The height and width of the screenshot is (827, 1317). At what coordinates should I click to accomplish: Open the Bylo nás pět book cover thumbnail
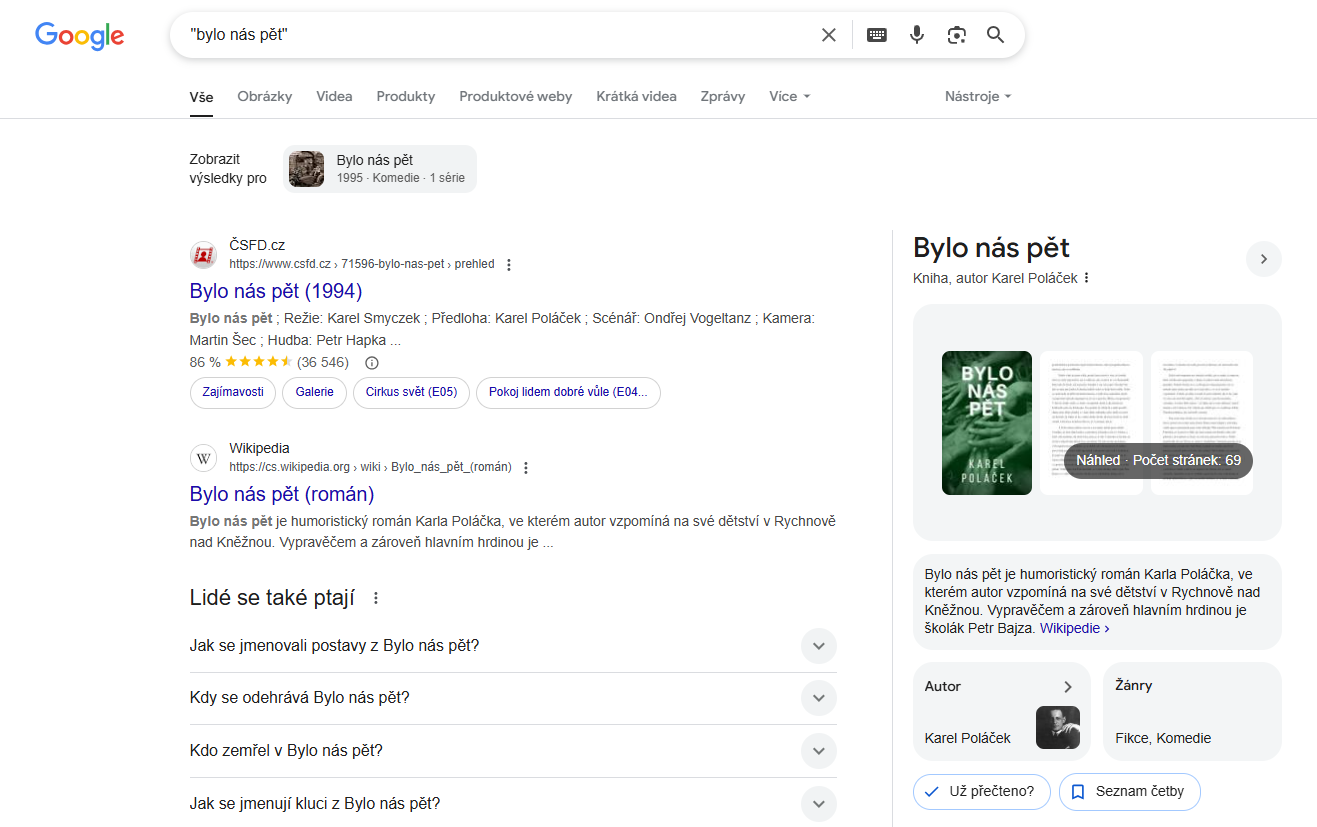click(x=986, y=422)
